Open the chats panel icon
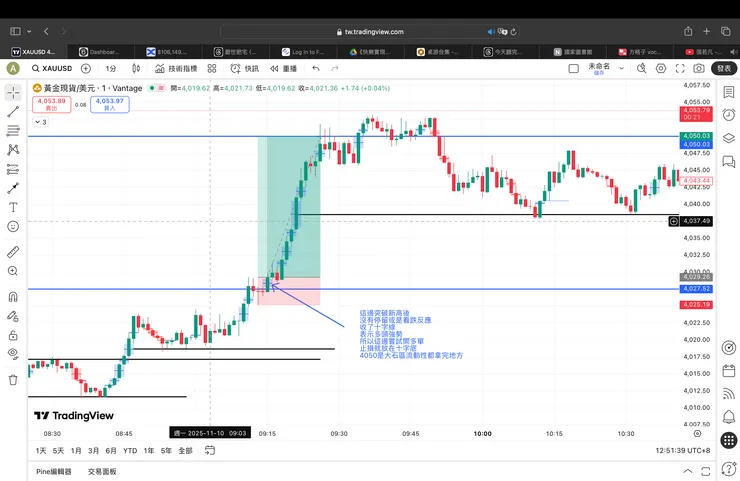 (729, 161)
